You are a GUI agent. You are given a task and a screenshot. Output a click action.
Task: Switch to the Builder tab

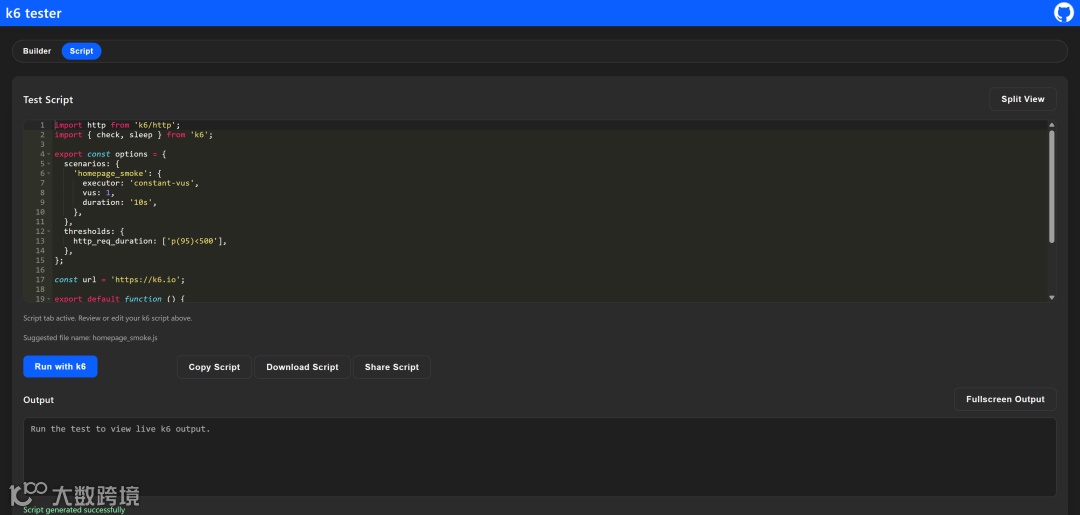[37, 51]
